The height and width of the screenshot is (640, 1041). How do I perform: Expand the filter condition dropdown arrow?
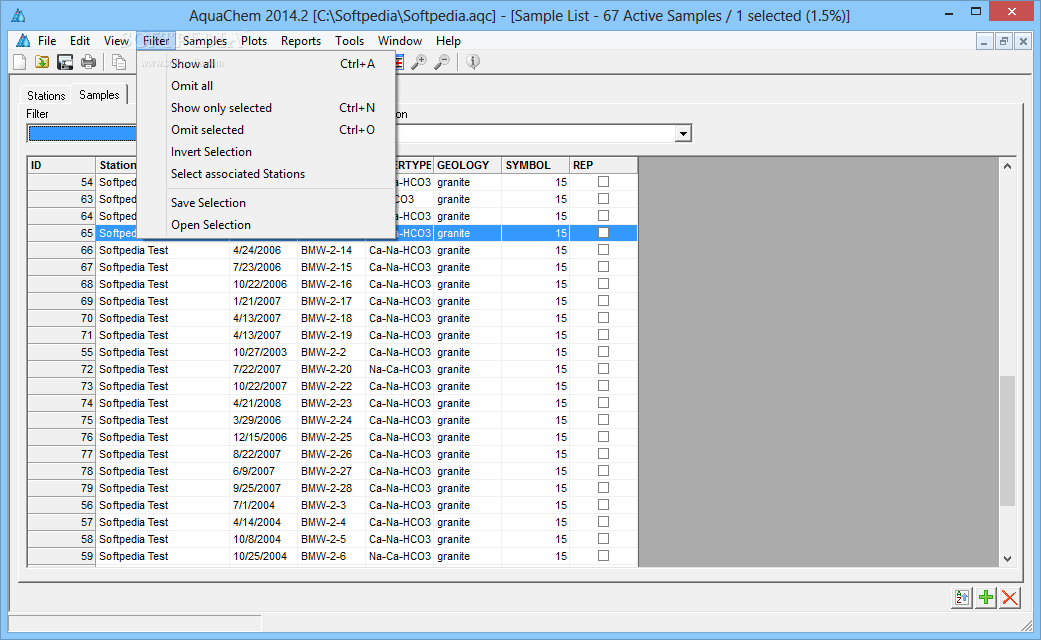point(683,133)
